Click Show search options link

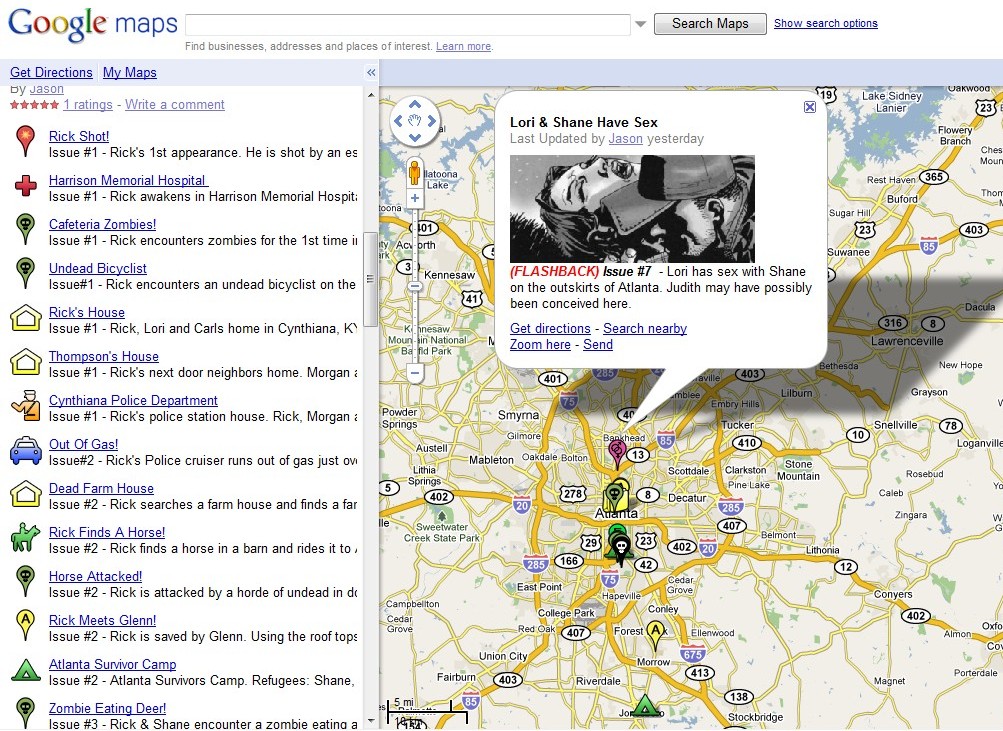tap(825, 23)
